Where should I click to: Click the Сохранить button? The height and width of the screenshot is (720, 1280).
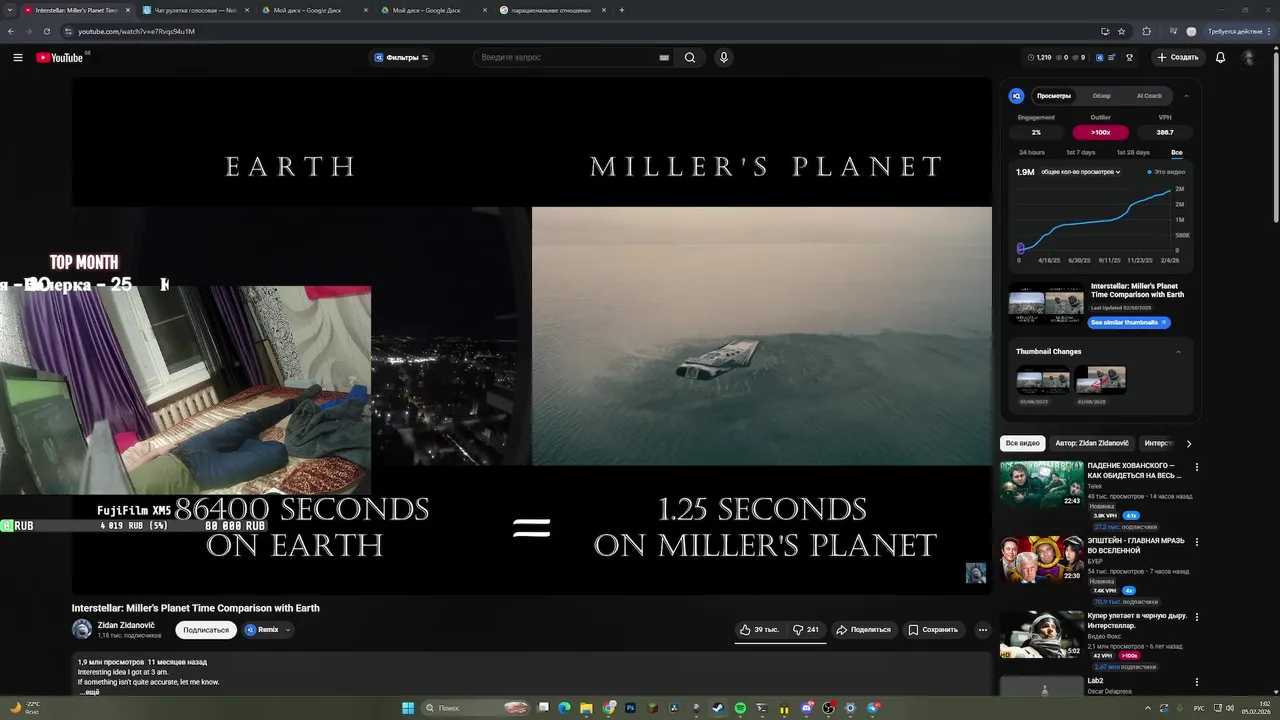[933, 630]
